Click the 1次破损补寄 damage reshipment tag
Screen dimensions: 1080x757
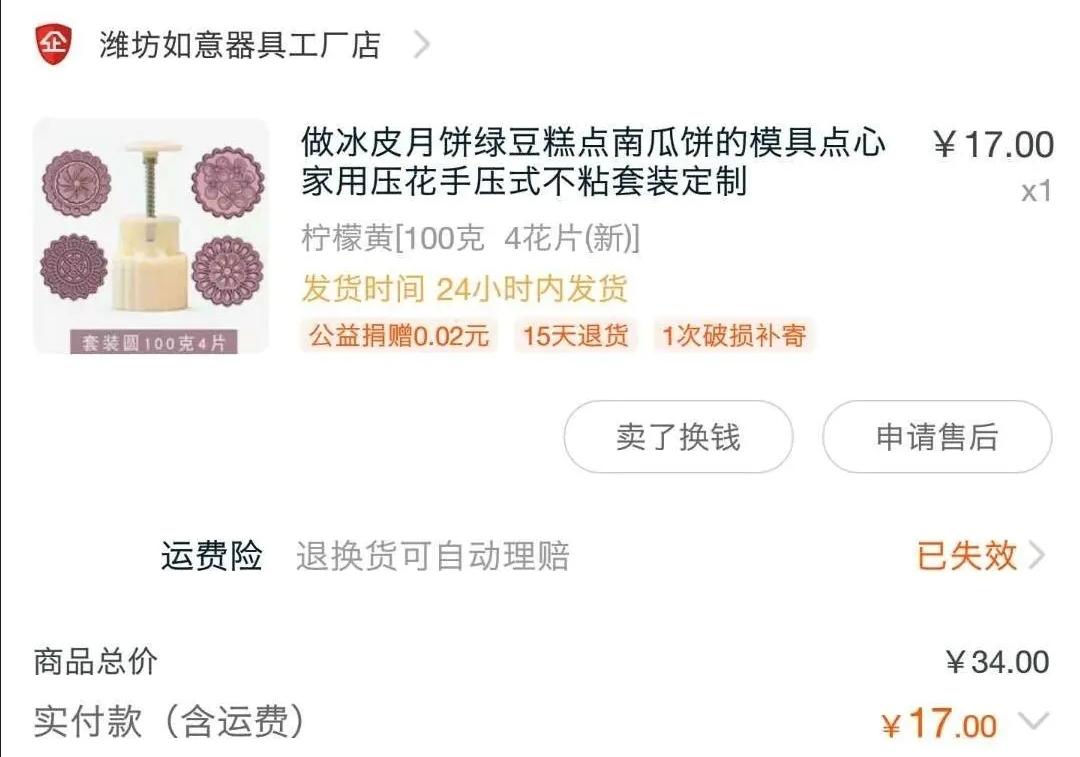coord(733,336)
